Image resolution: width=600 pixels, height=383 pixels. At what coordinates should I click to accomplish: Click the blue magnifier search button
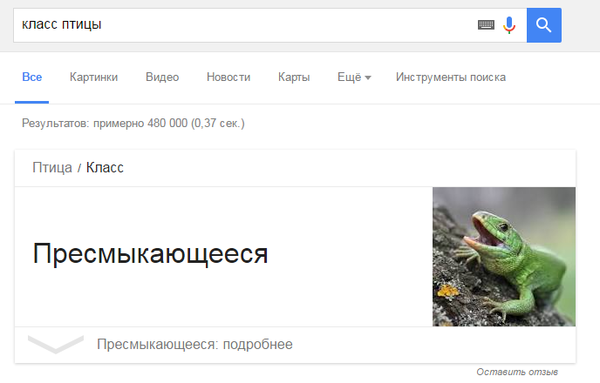[544, 25]
